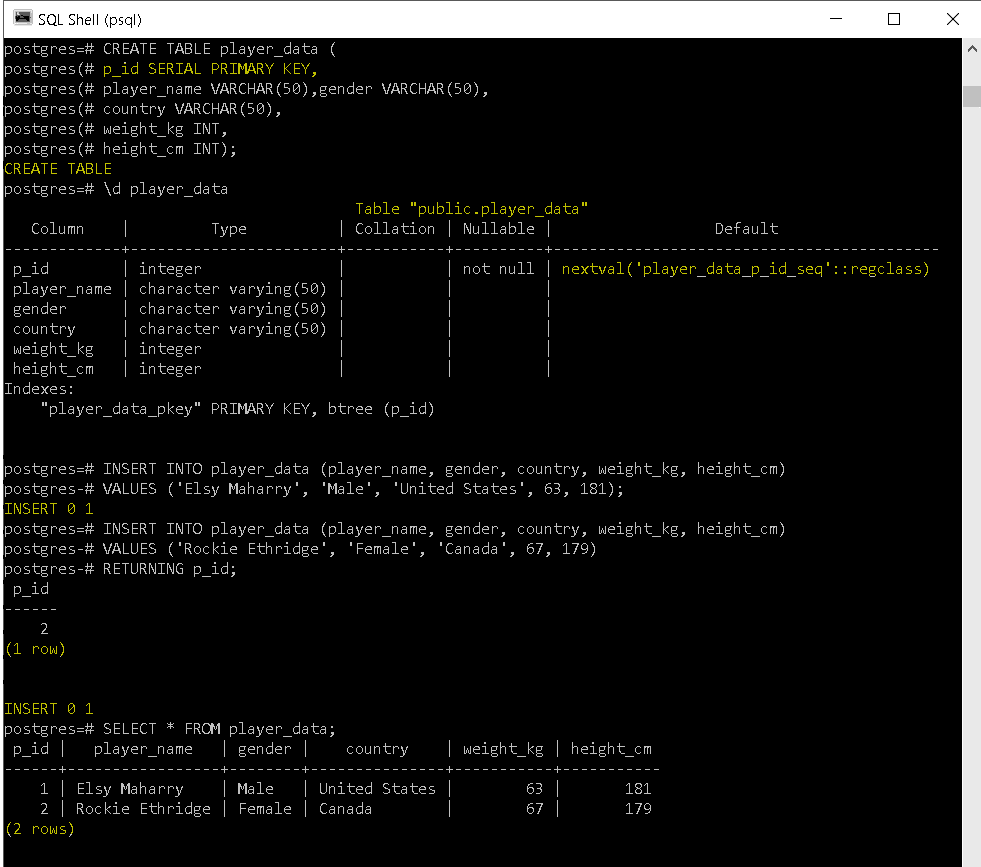Minimize the SQL Shell window

tap(836, 18)
